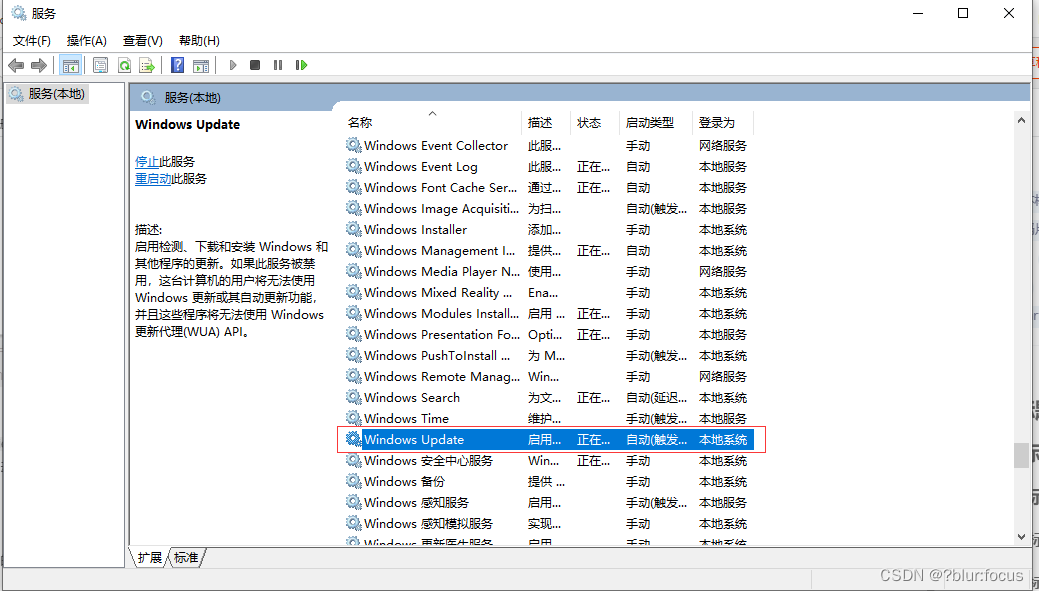
Task: Click the Pause Service toolbar icon
Action: pos(278,65)
